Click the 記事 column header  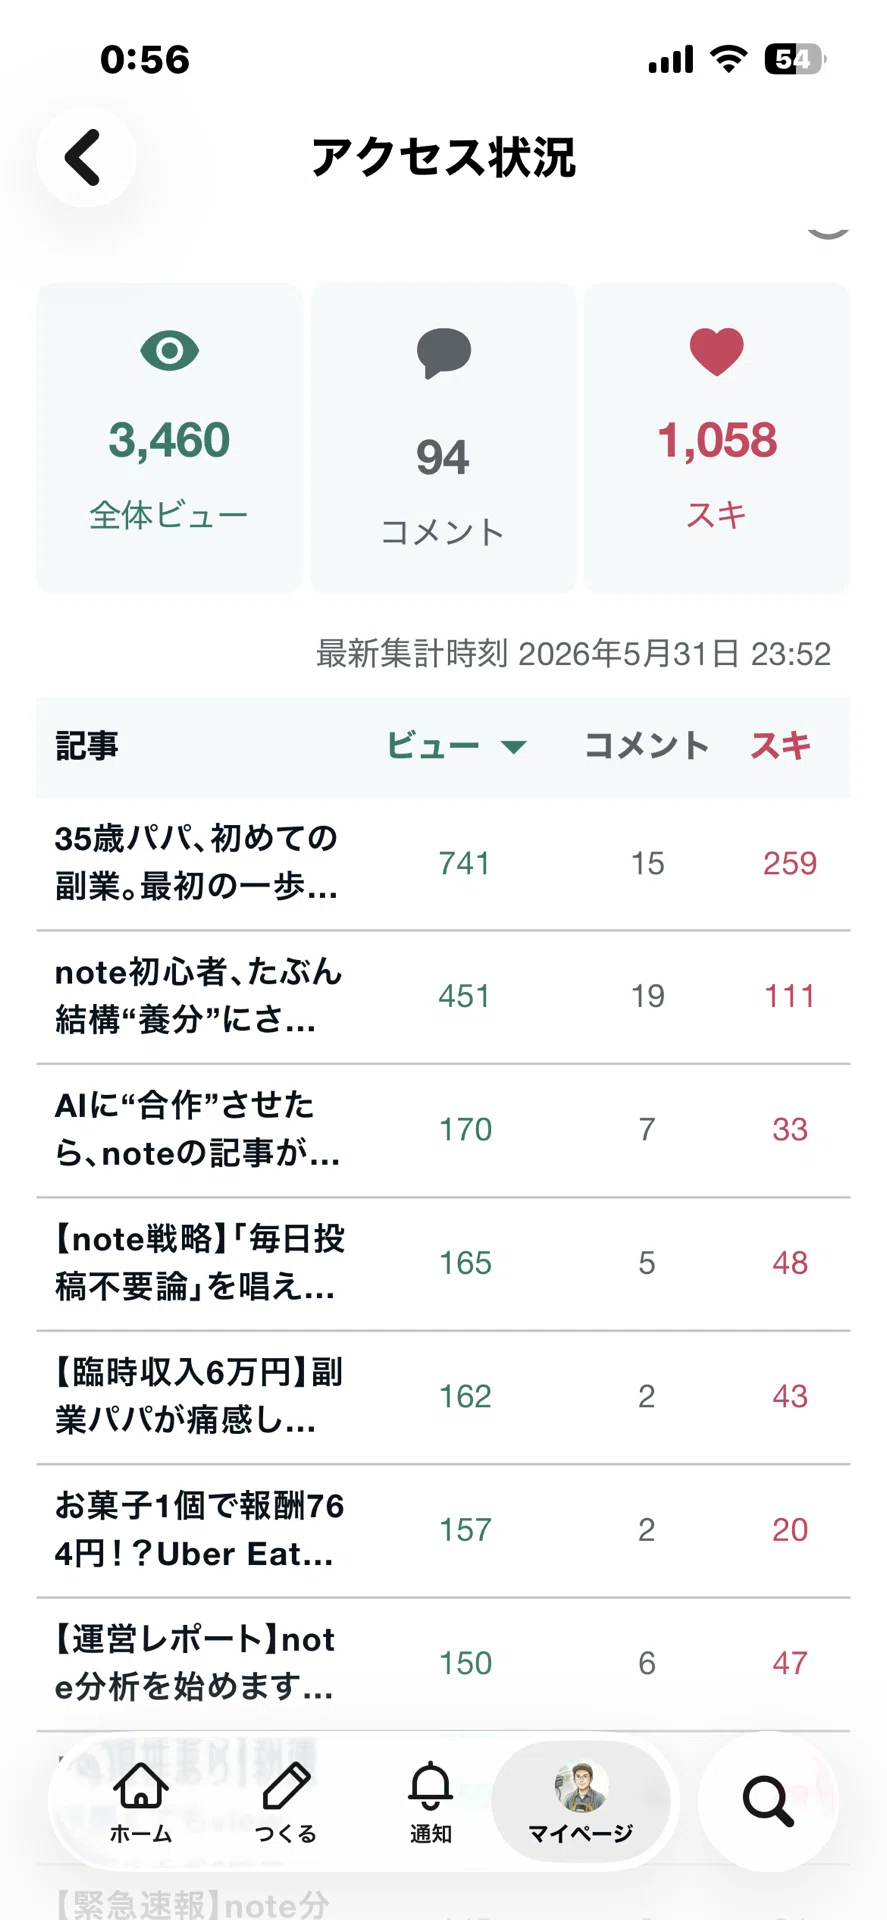tap(87, 746)
